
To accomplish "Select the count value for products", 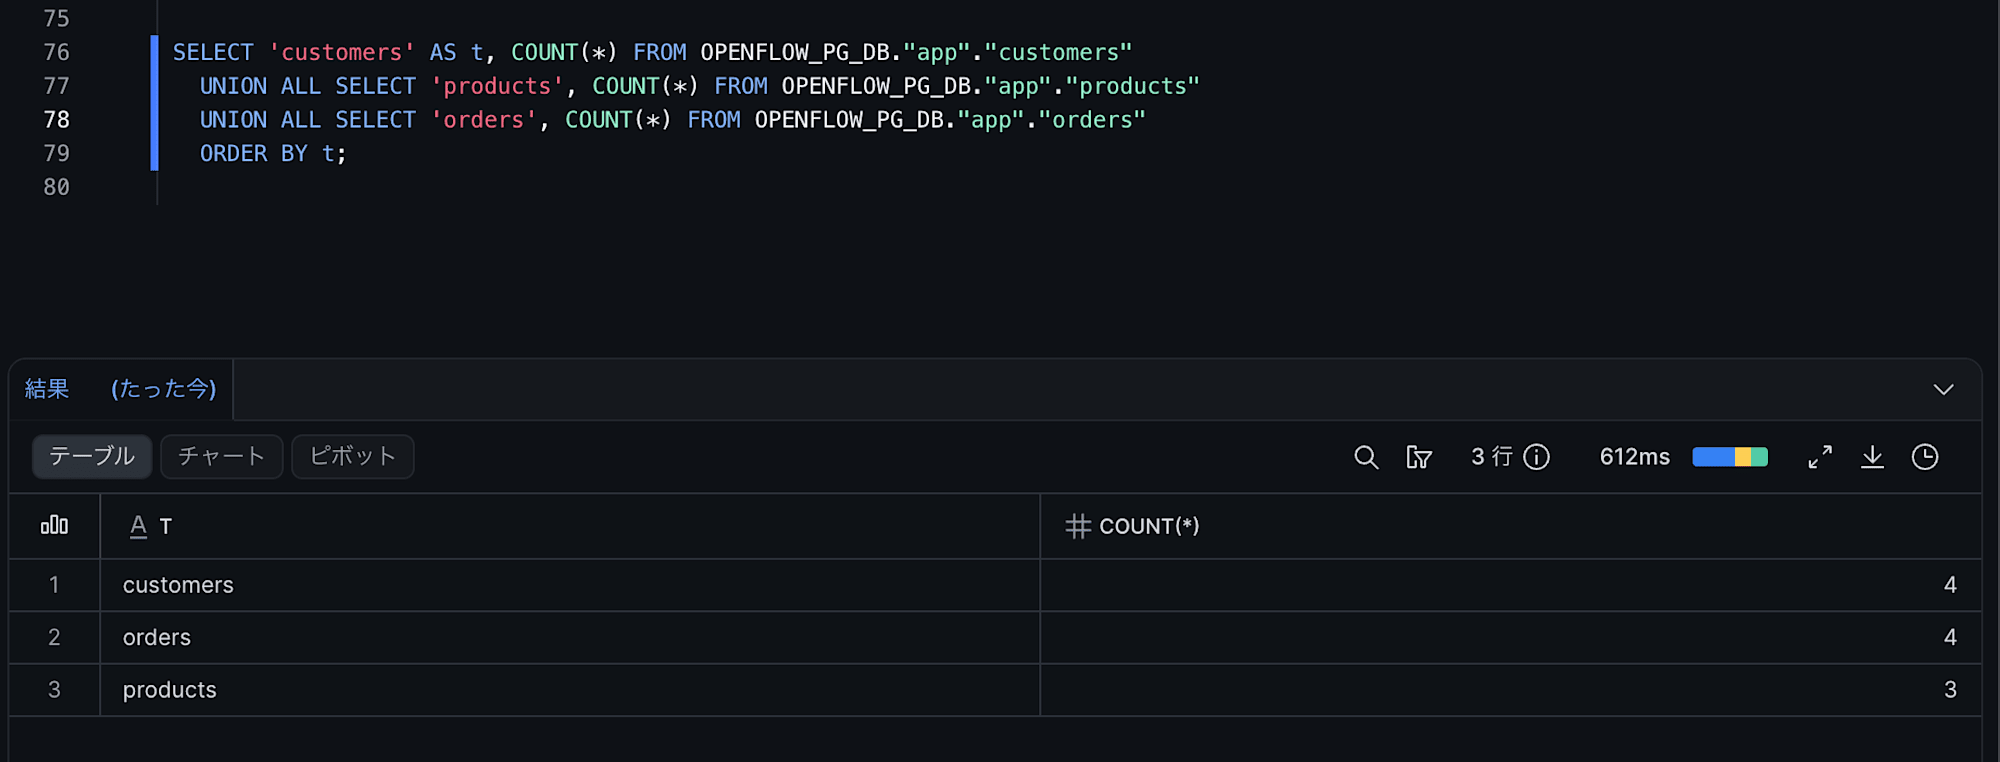I will (1511, 690).
